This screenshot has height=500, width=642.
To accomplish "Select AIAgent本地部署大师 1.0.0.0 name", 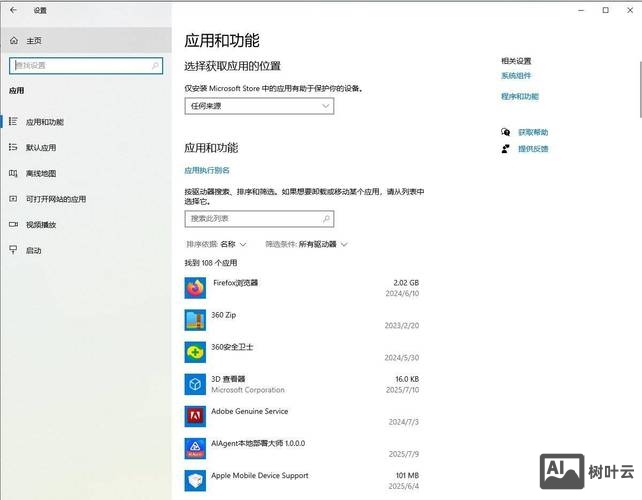I will [258, 443].
